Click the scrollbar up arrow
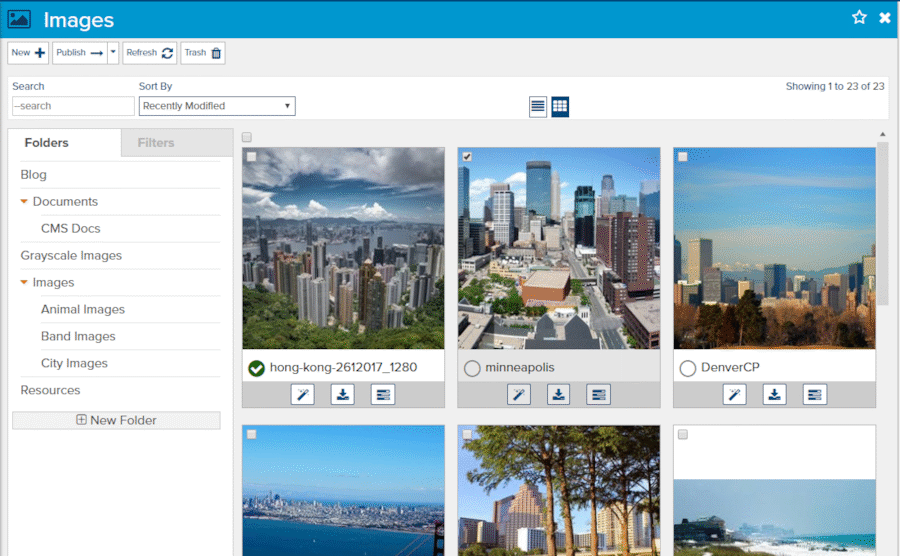 coord(883,134)
